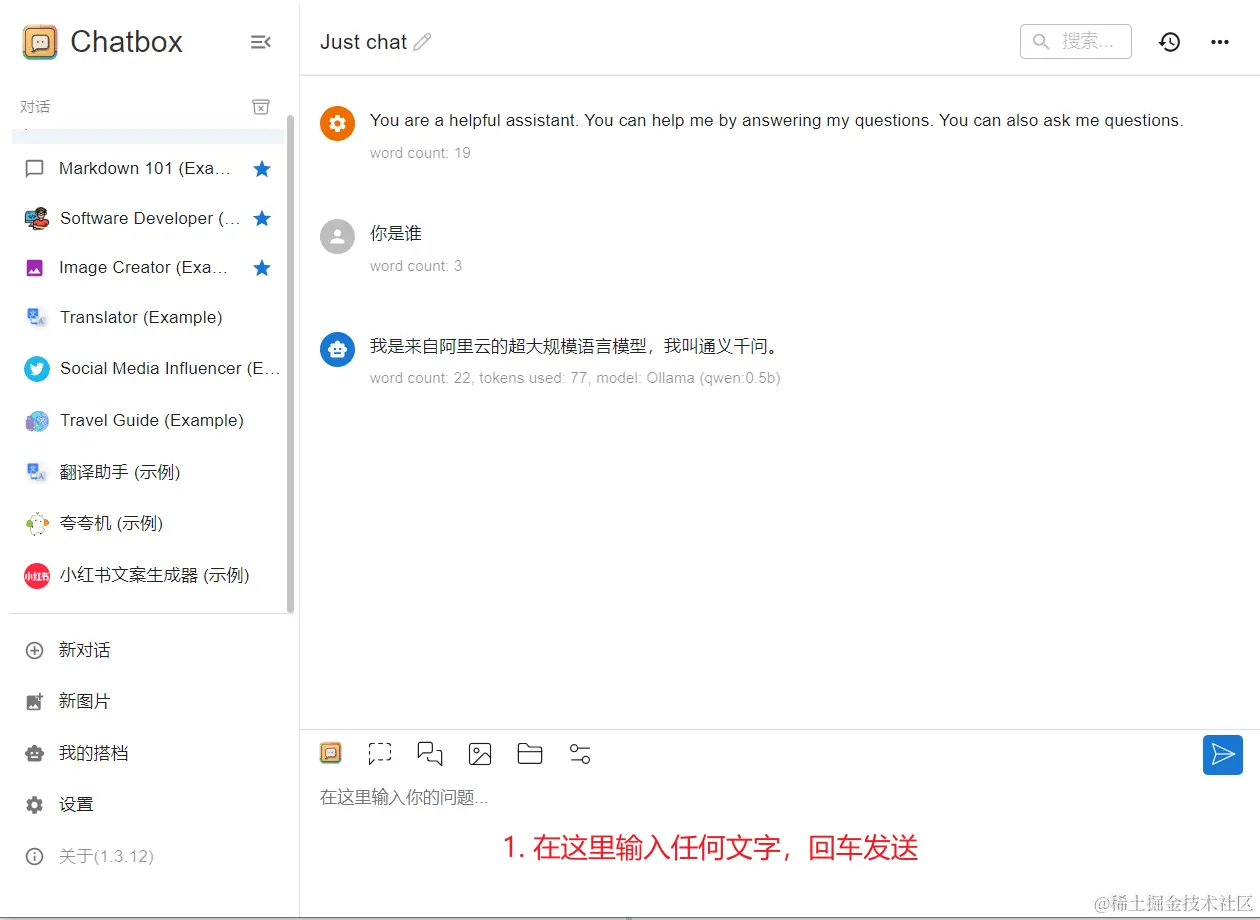Open conversation settings sliders icon
1260x920 pixels.
[580, 754]
